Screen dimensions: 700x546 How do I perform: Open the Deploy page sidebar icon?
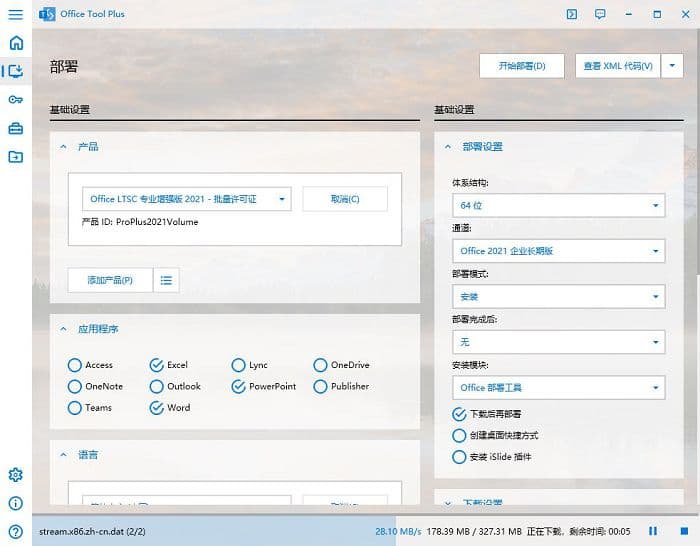click(16, 71)
